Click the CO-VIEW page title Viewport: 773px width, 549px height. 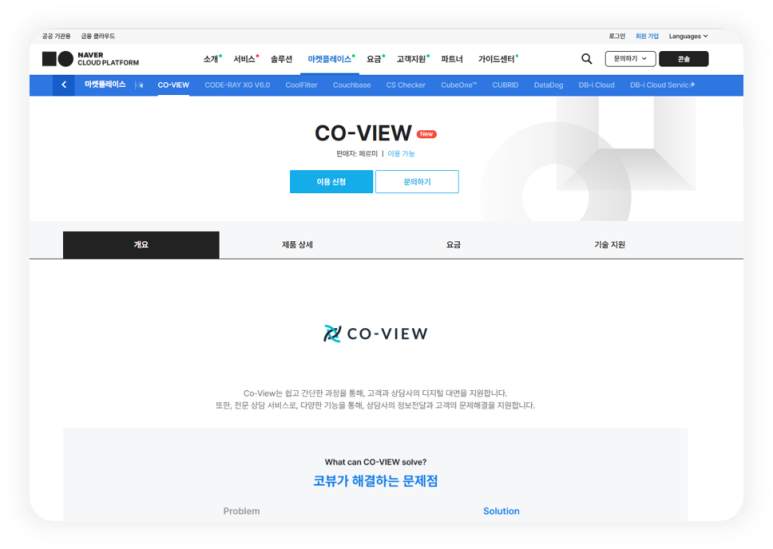tap(363, 133)
